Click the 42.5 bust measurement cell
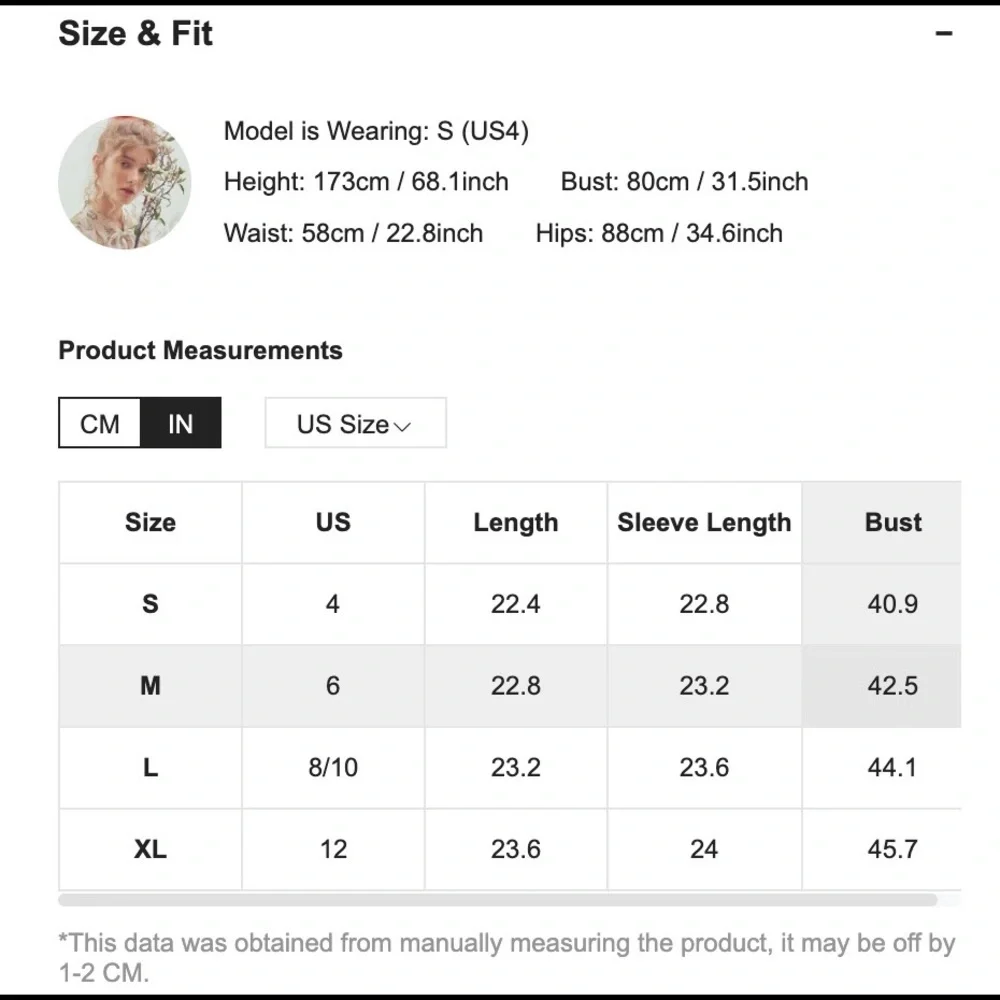The width and height of the screenshot is (1000, 1000). coord(893,686)
